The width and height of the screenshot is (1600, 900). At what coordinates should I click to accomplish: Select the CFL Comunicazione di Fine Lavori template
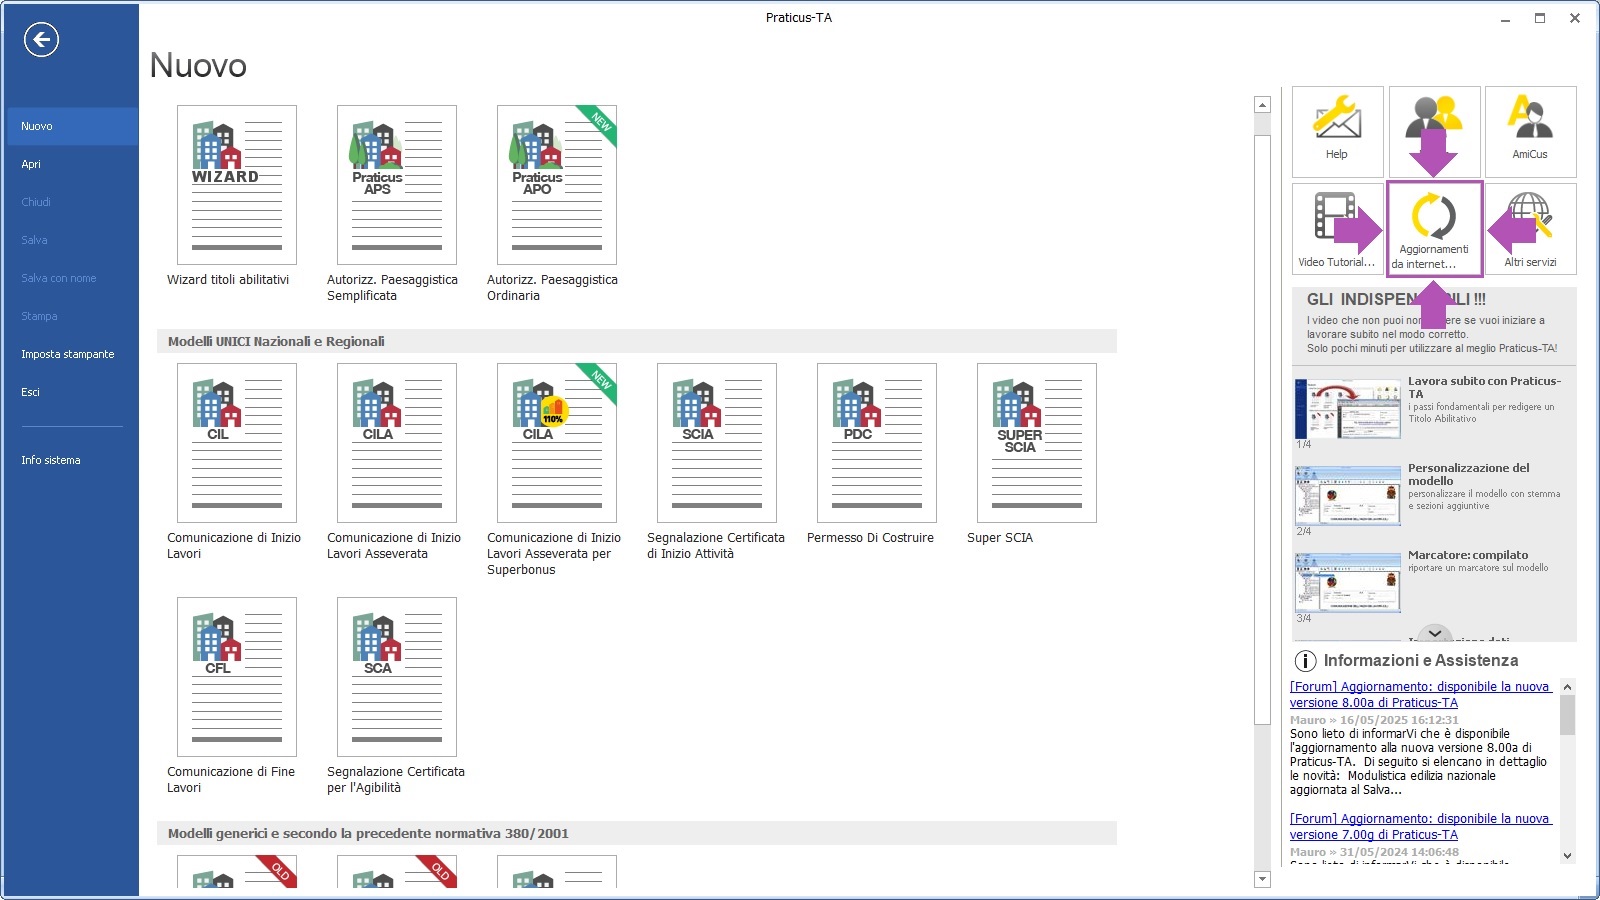pos(237,677)
